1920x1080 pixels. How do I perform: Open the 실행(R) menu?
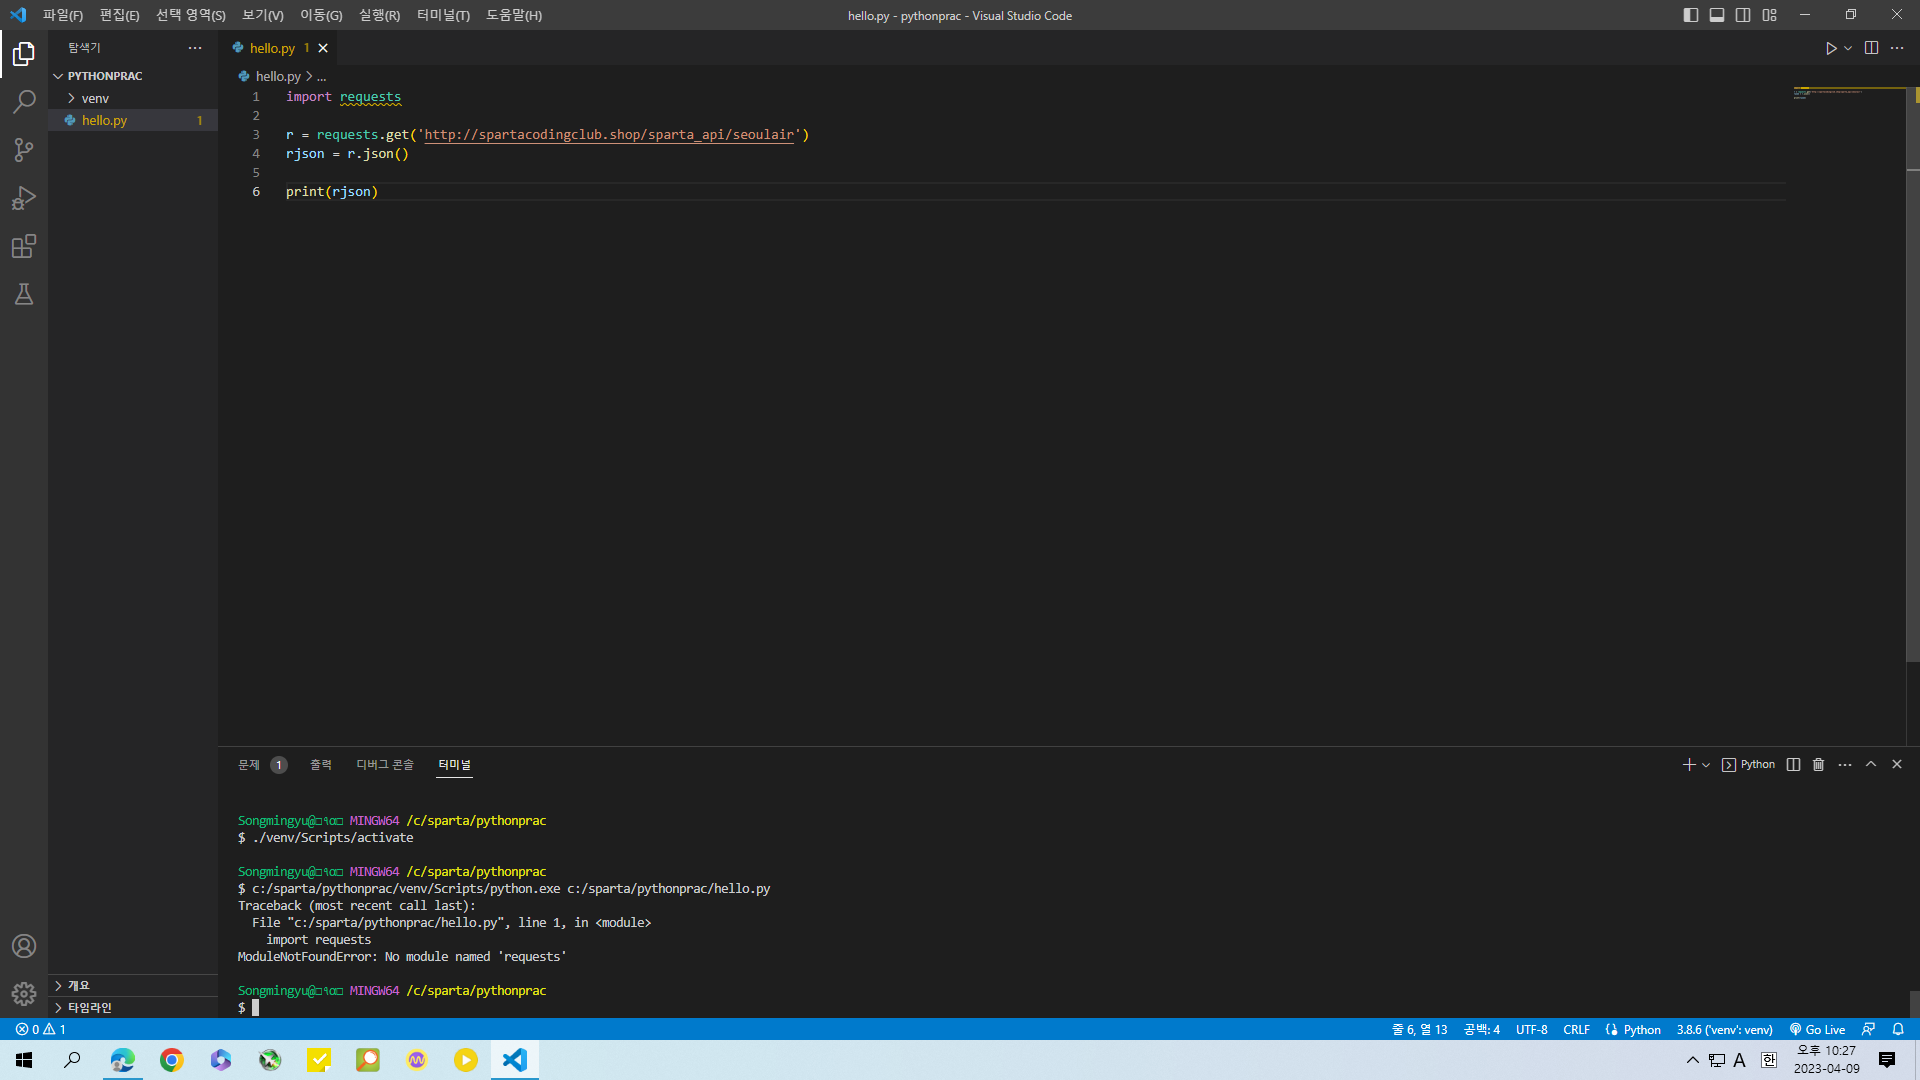[x=379, y=15]
